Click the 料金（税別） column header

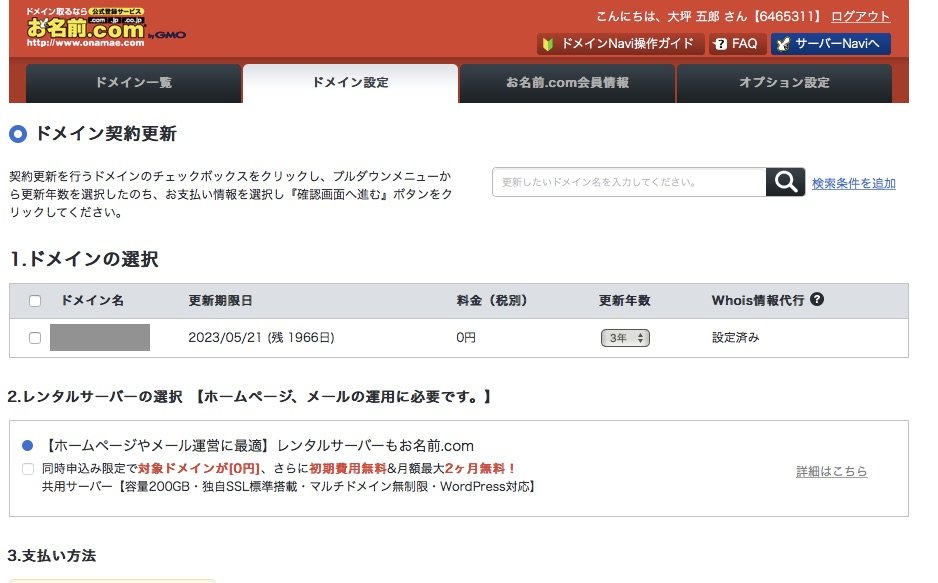[492, 301]
